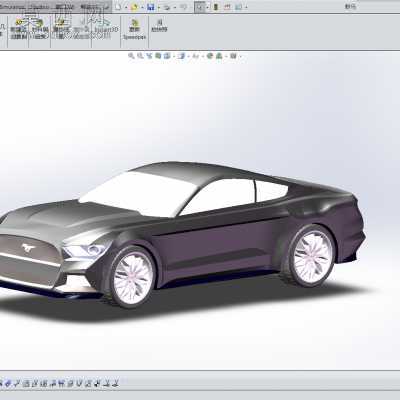Click Zoom to Area magnifier icon
400x400 pixels.
(x=140, y=56)
